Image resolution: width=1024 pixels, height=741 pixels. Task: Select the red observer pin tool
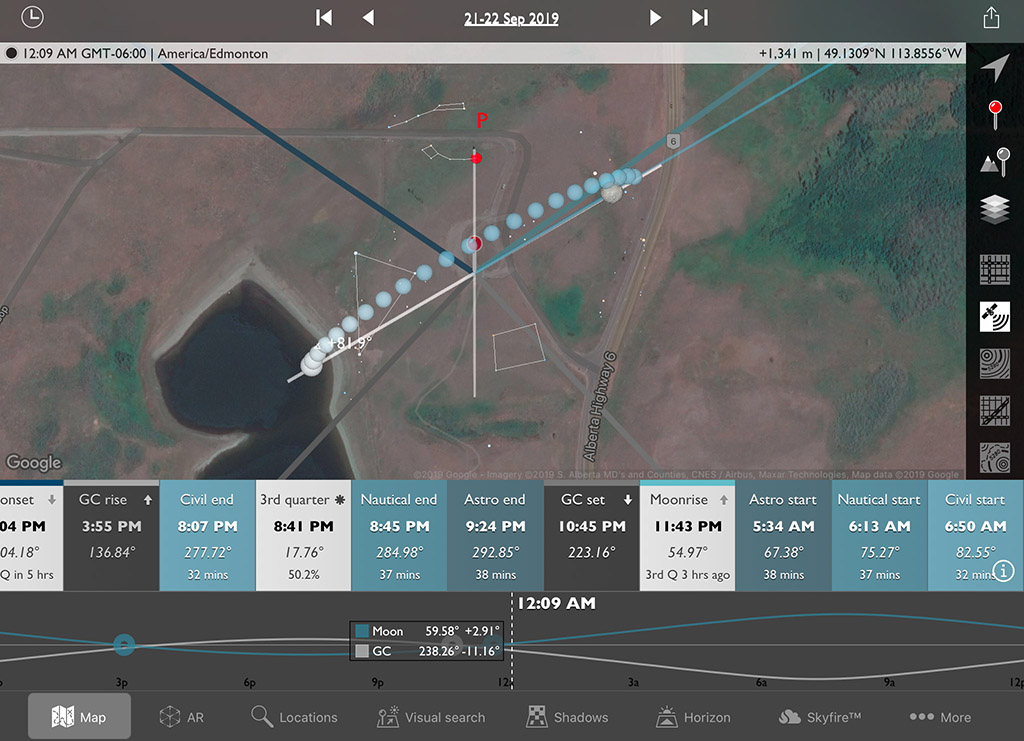(994, 113)
